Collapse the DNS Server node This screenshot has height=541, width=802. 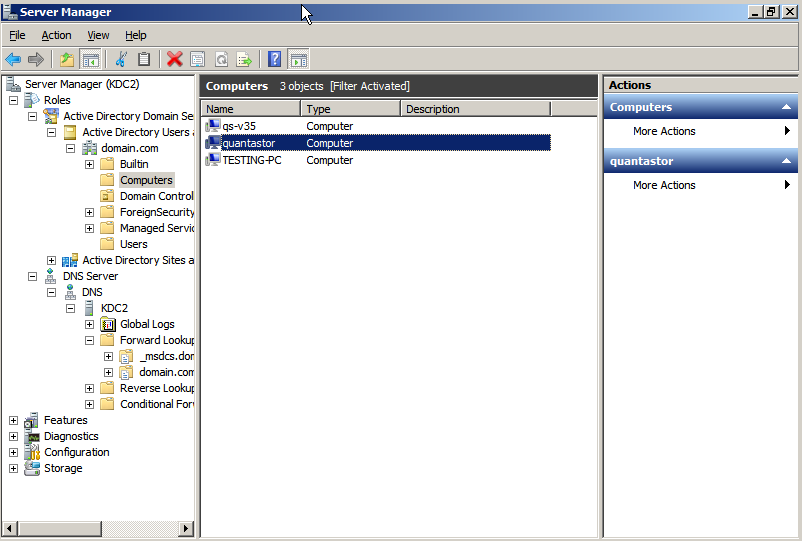[x=32, y=277]
